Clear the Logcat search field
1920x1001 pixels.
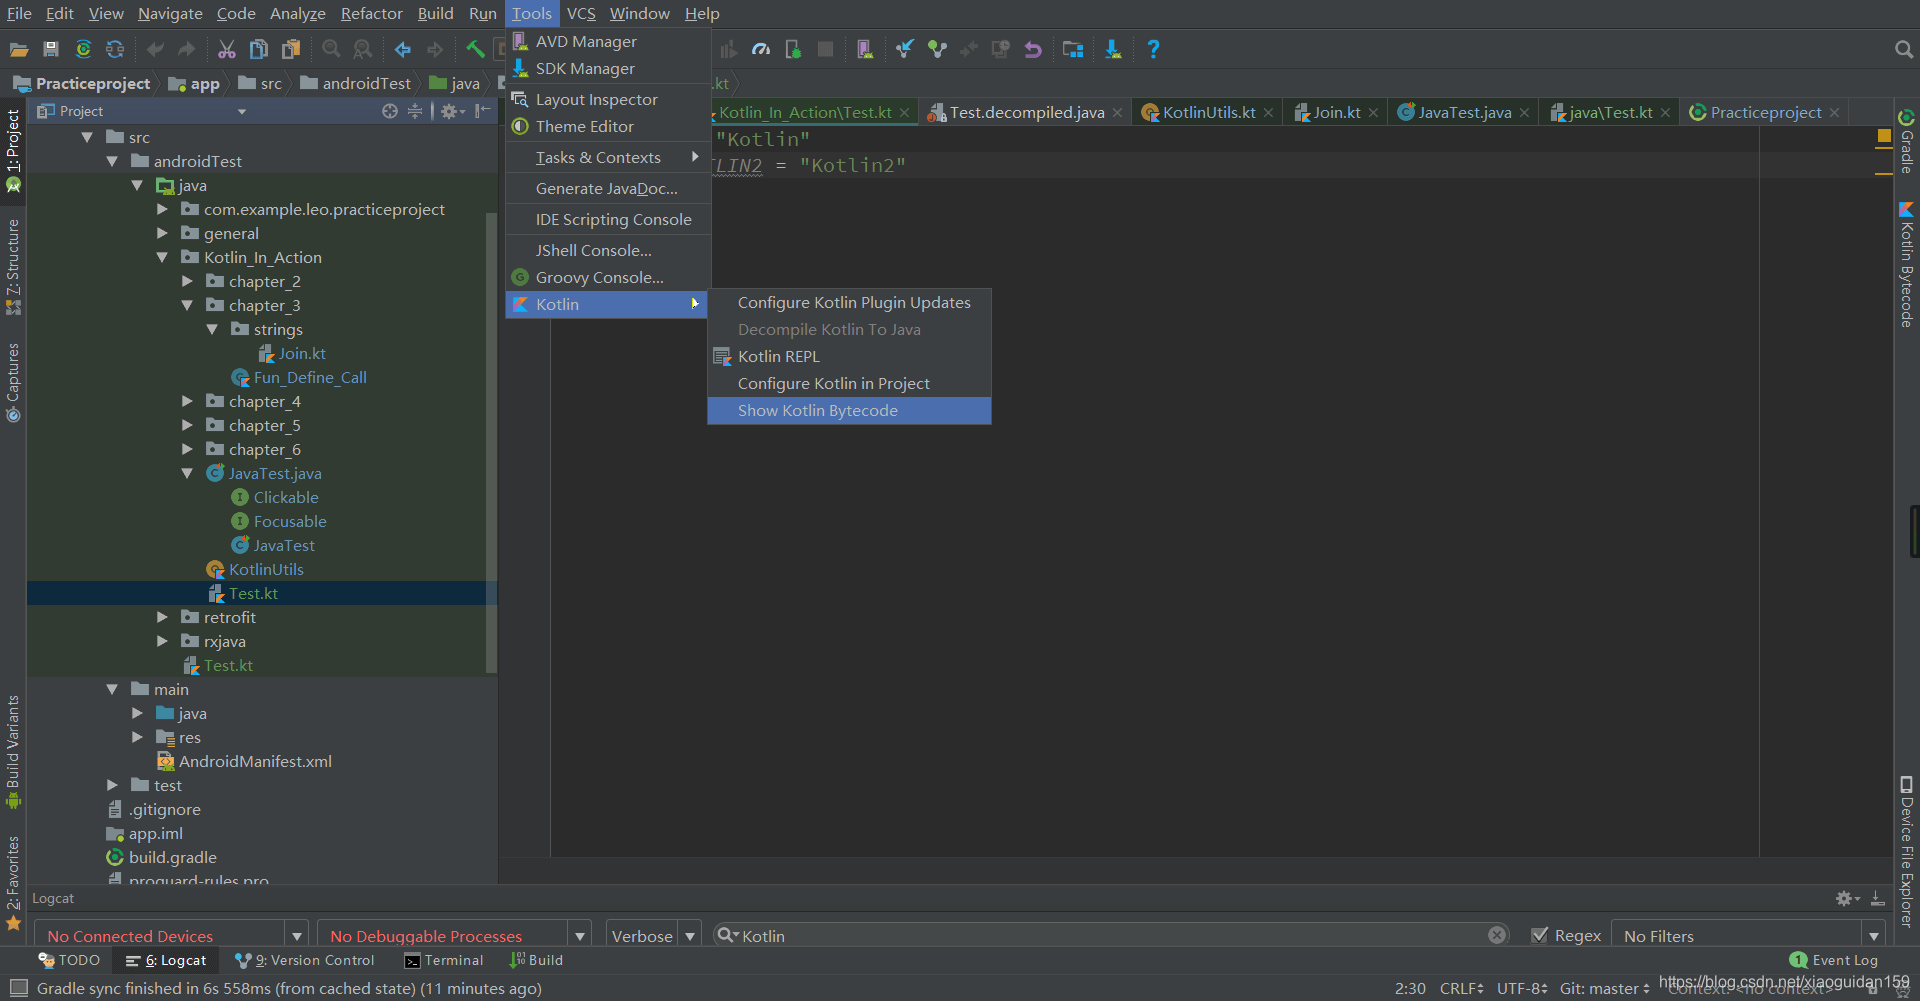pos(1497,935)
